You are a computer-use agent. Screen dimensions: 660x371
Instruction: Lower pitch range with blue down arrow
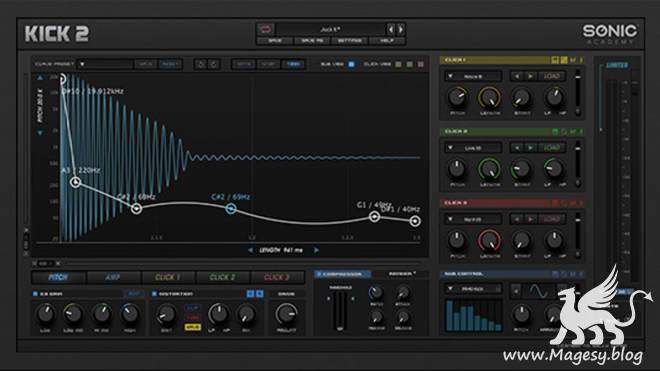pos(40,133)
